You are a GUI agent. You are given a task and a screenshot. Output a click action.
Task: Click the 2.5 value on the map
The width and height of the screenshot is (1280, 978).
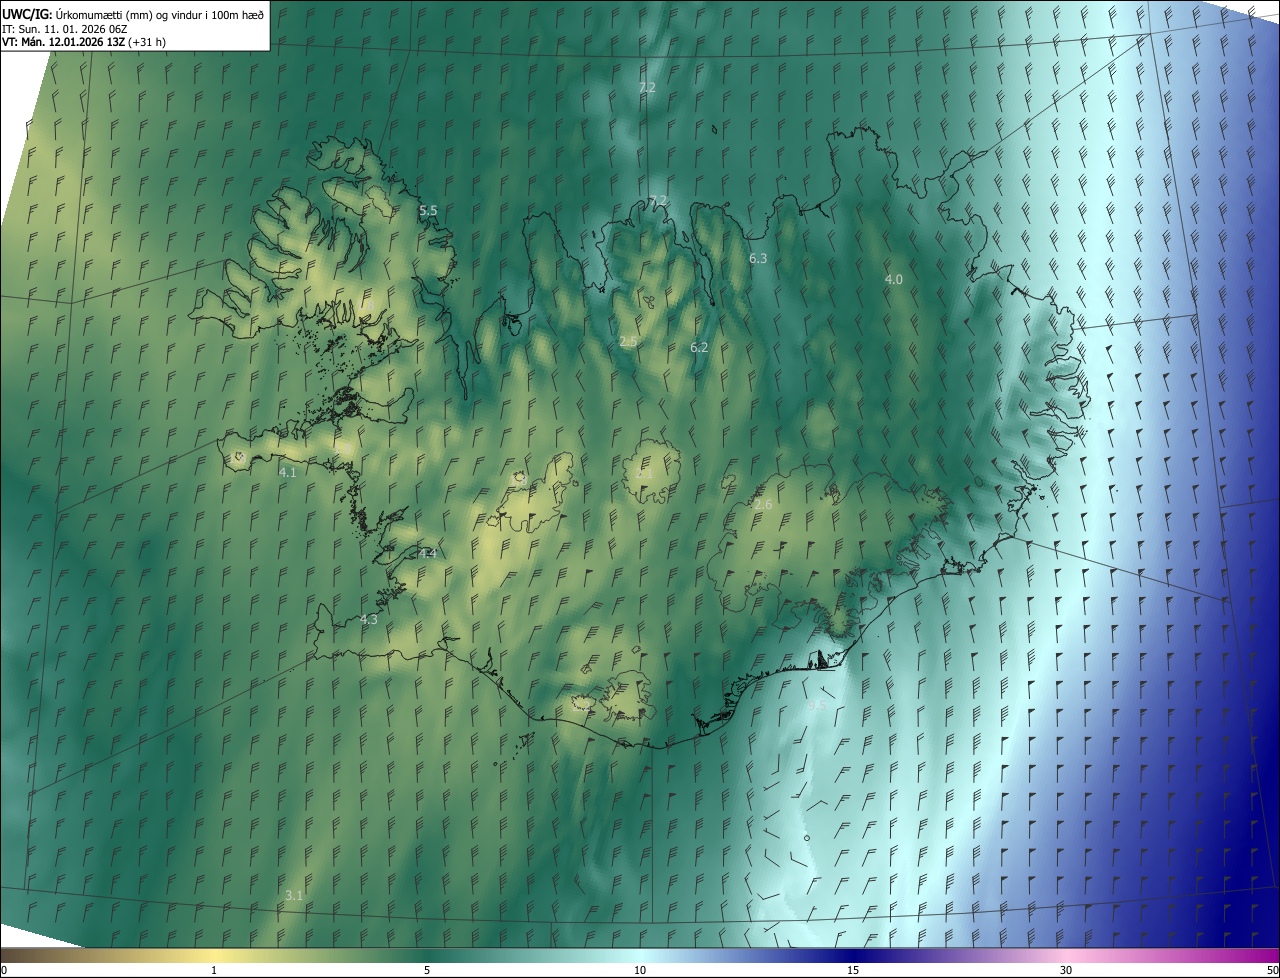click(628, 342)
